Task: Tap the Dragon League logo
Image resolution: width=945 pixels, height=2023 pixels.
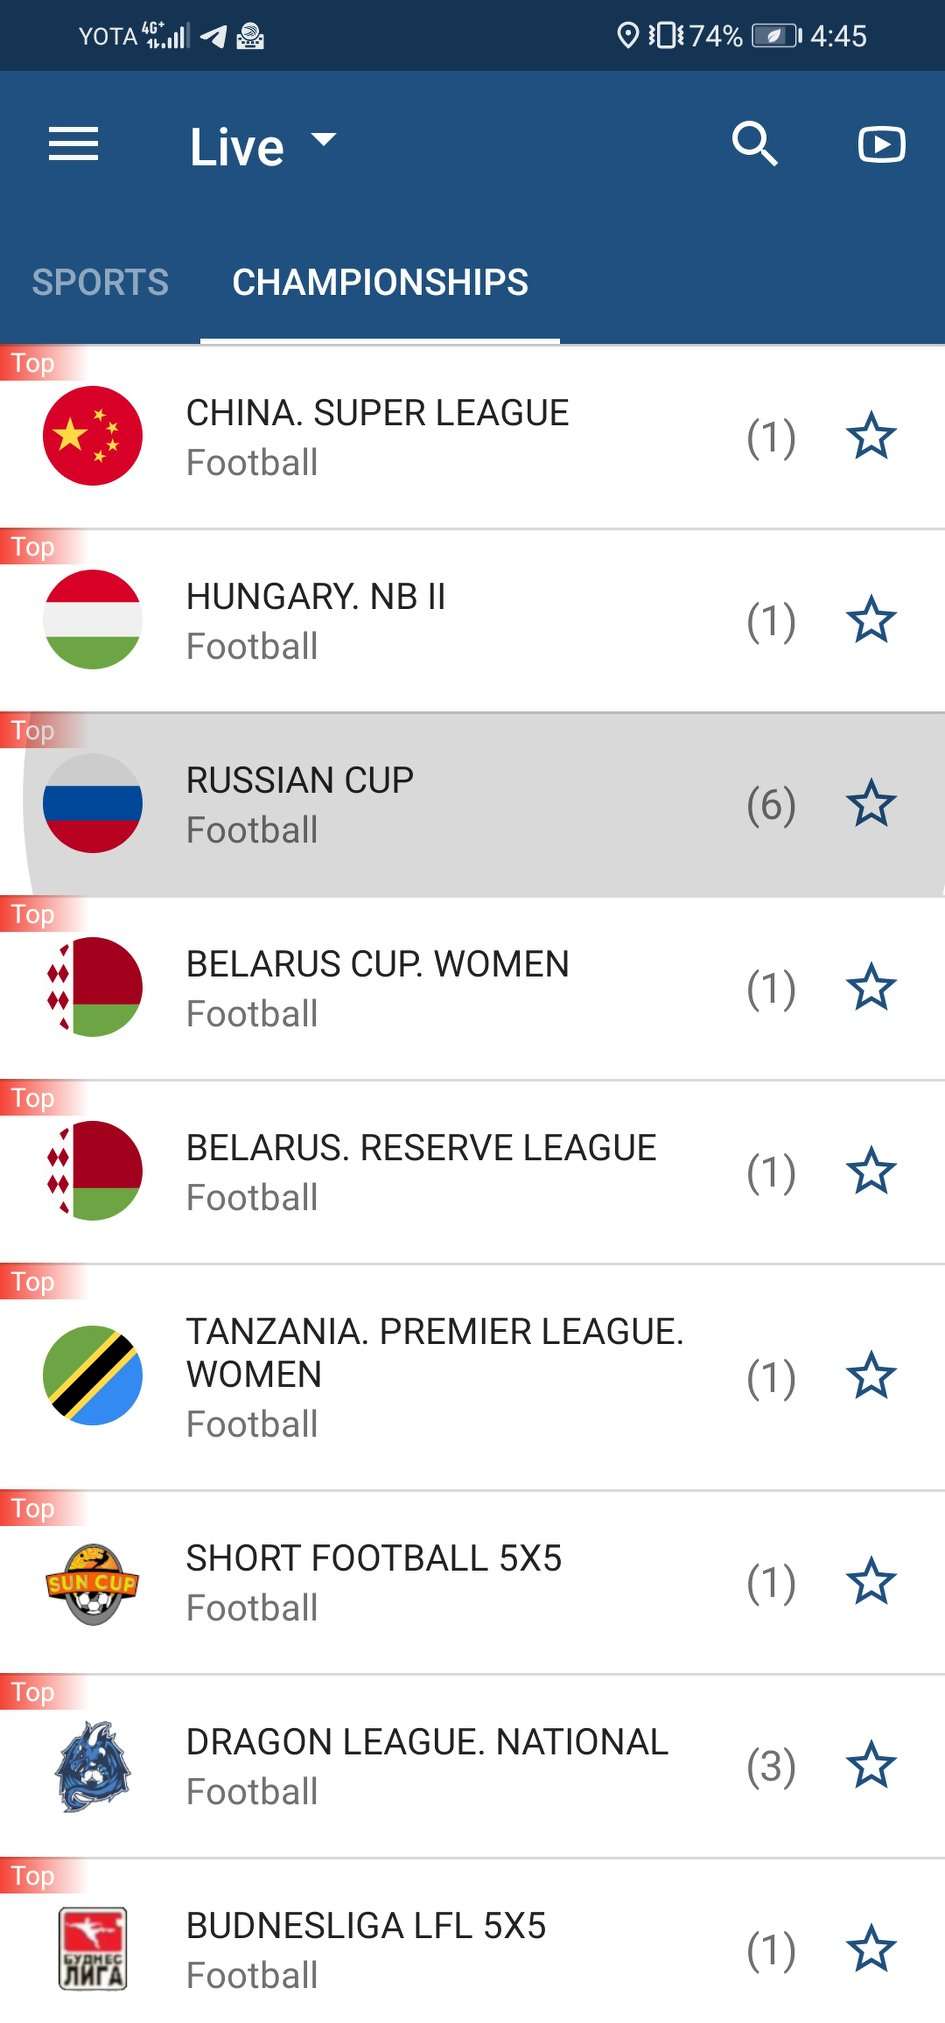Action: [93, 1766]
